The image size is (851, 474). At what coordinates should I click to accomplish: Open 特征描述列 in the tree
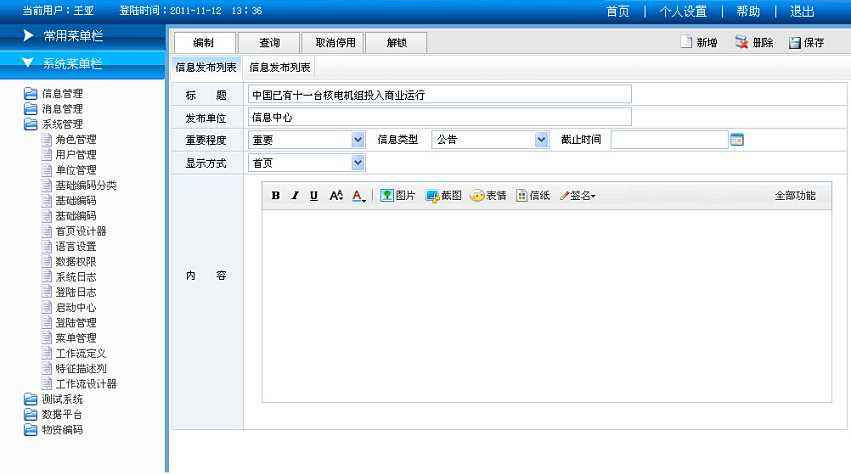[75, 368]
